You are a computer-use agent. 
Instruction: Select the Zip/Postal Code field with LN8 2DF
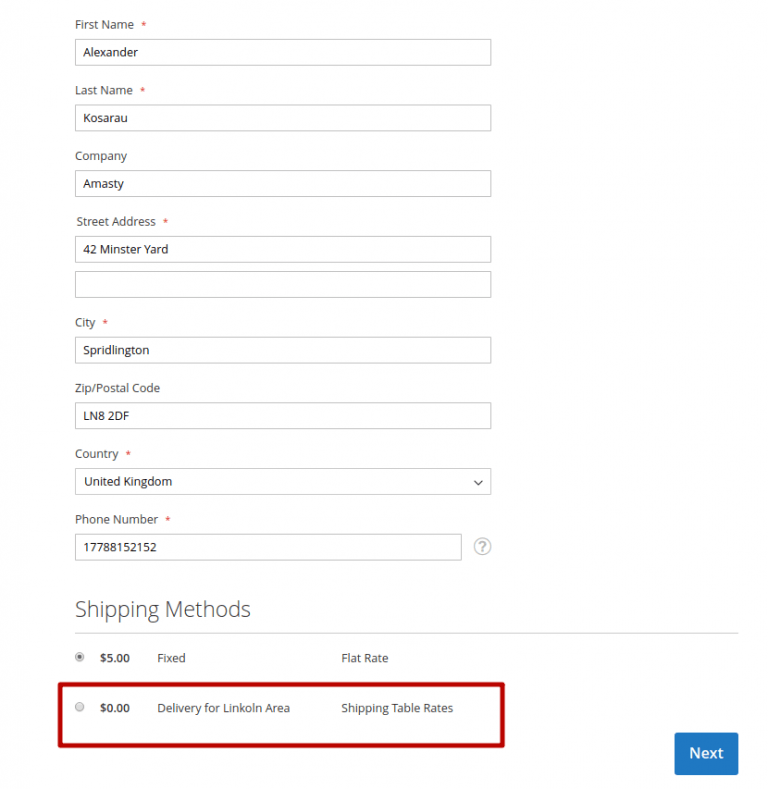(x=282, y=415)
